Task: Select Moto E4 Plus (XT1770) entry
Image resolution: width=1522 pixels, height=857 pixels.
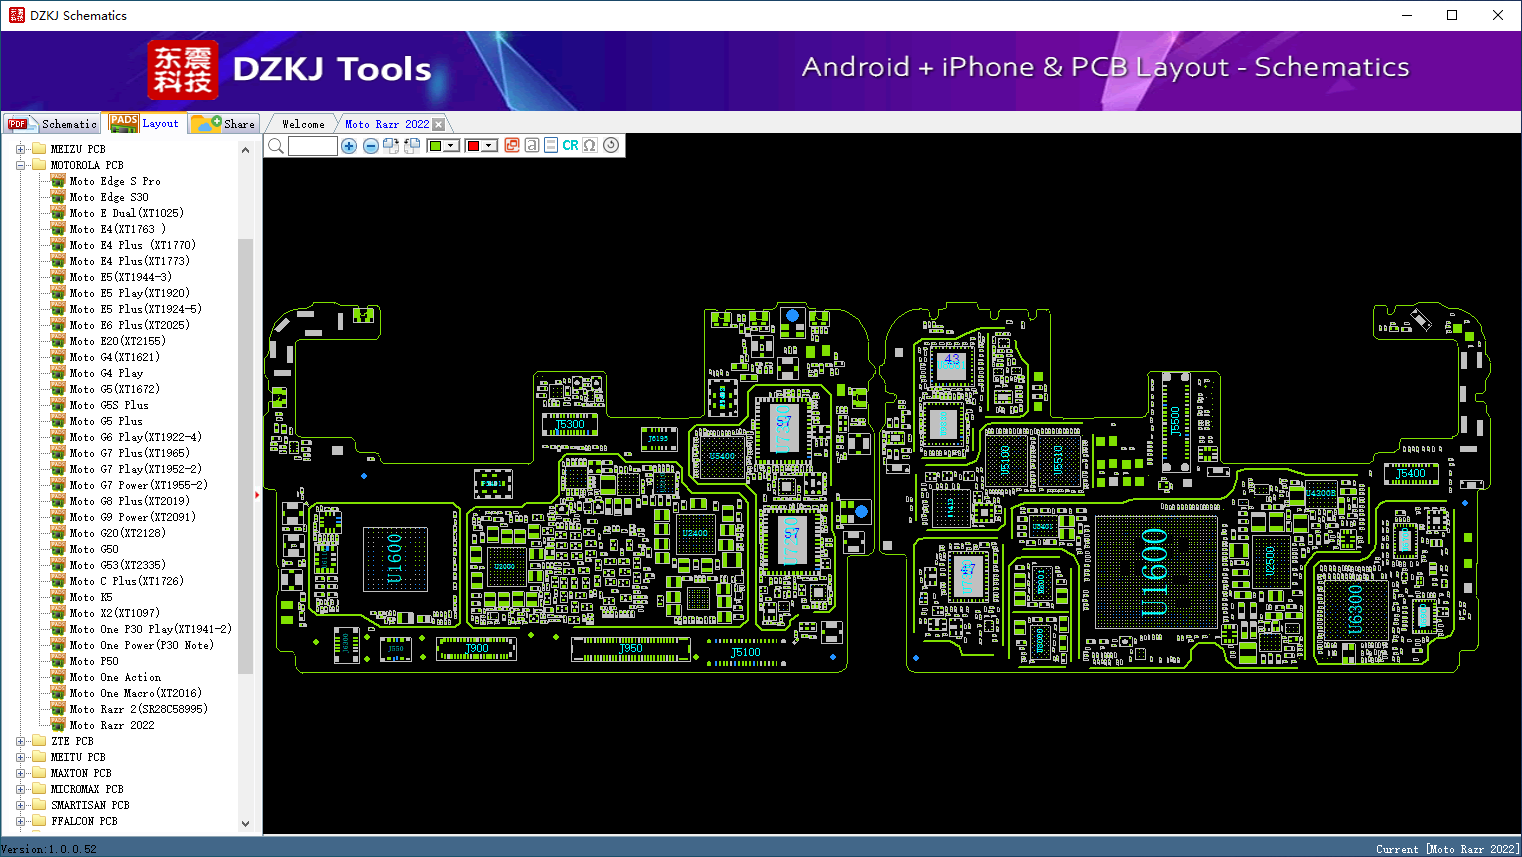Action: pos(133,245)
